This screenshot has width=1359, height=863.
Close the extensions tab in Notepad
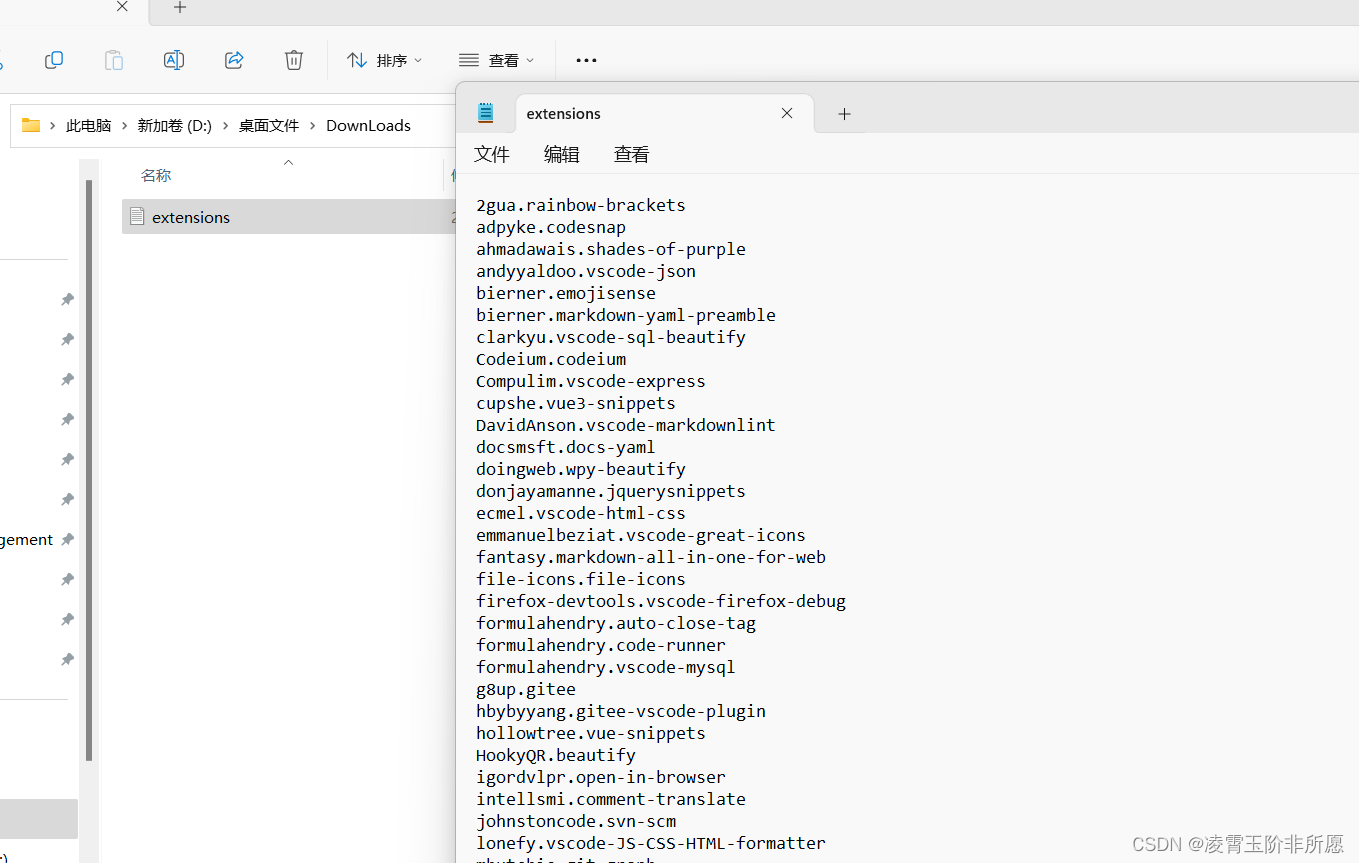[787, 113]
